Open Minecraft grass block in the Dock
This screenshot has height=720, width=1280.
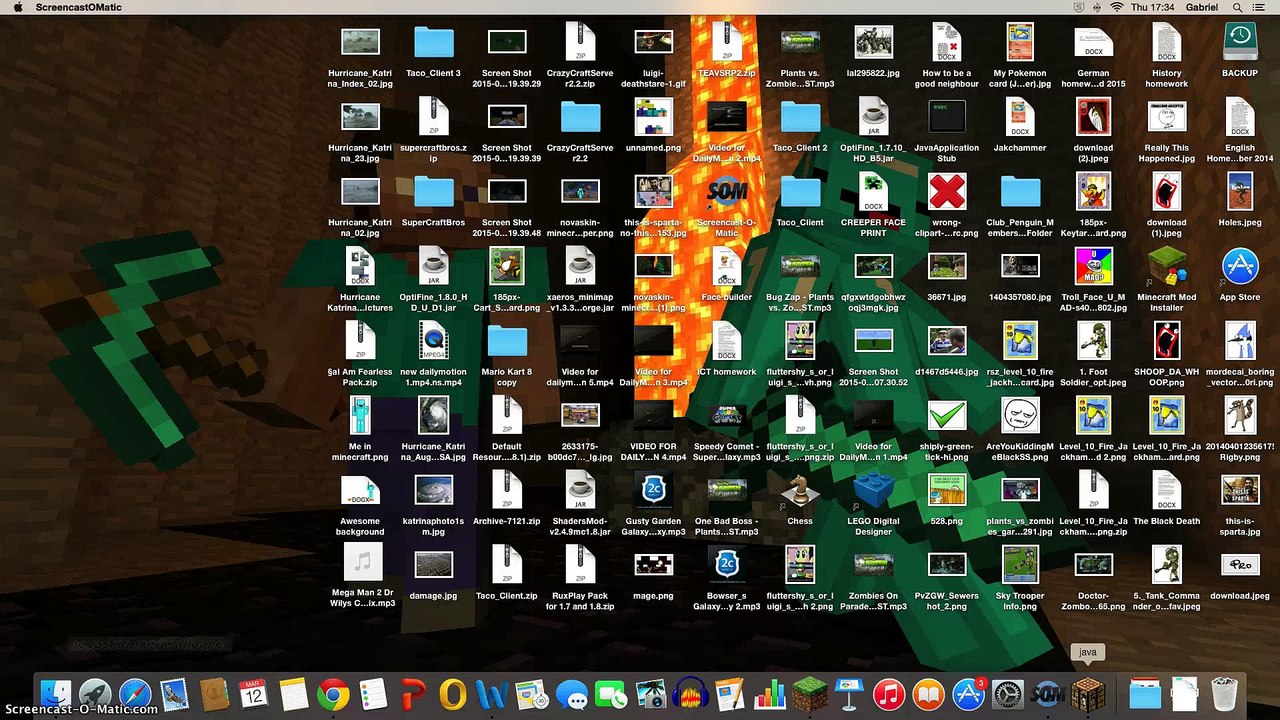(x=809, y=693)
